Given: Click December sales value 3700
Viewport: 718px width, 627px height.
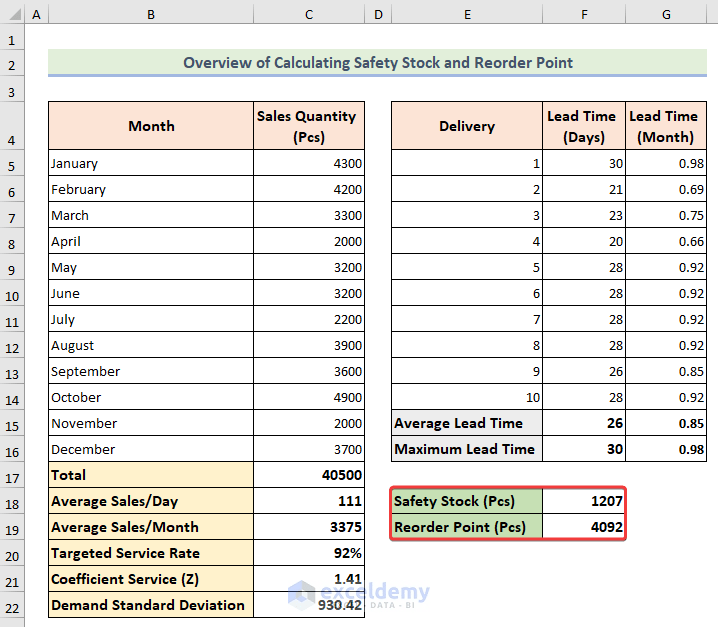Looking at the screenshot, I should pos(309,449).
